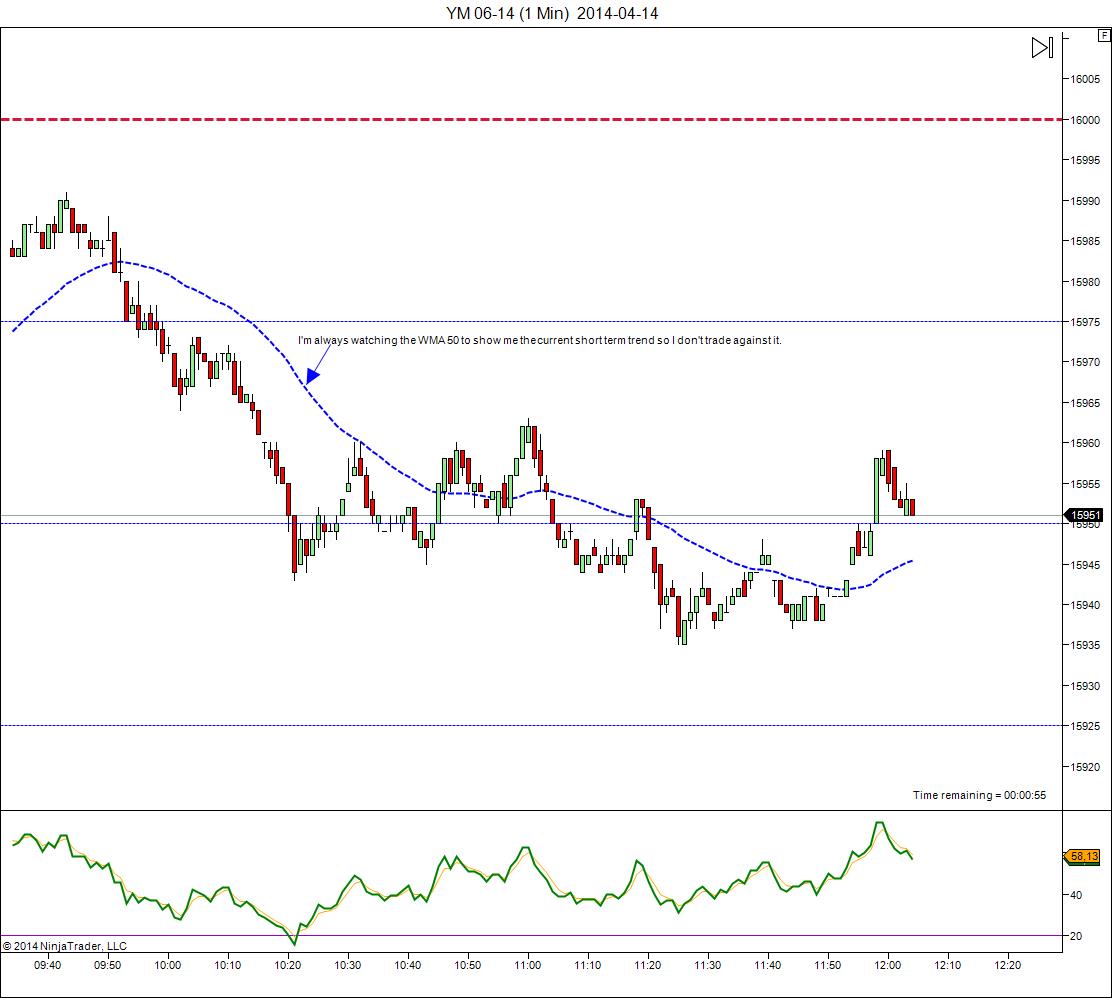The image size is (1112, 998).
Task: Click the 11:30 time axis label
Action: (x=708, y=965)
